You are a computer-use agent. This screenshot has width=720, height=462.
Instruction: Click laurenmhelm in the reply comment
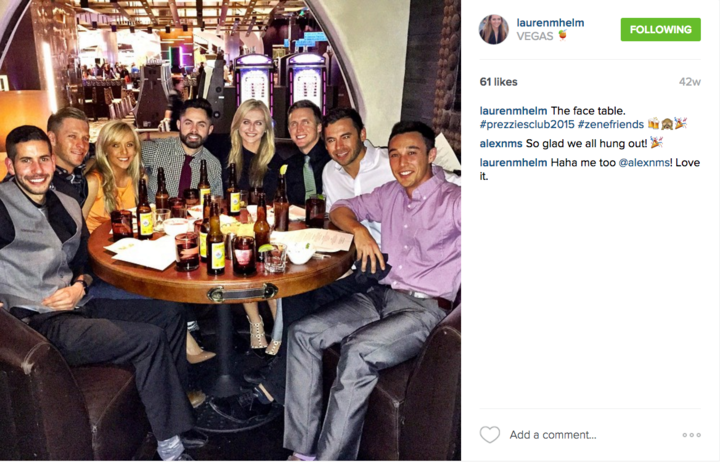click(x=513, y=163)
